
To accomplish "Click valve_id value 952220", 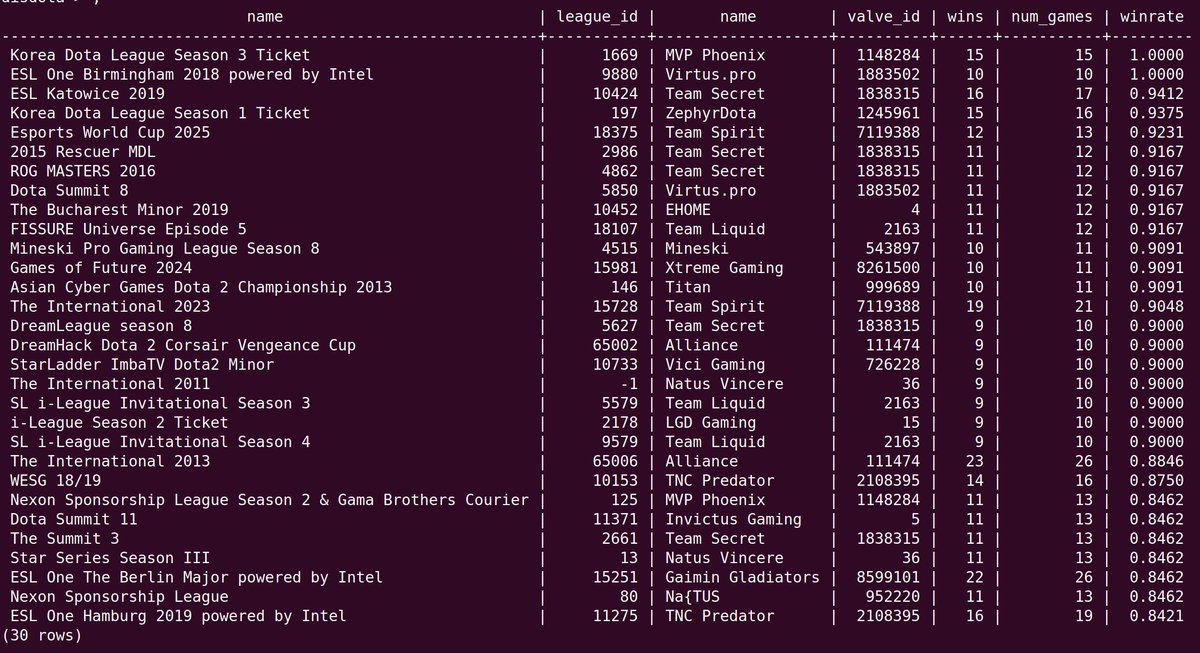I will tap(892, 597).
